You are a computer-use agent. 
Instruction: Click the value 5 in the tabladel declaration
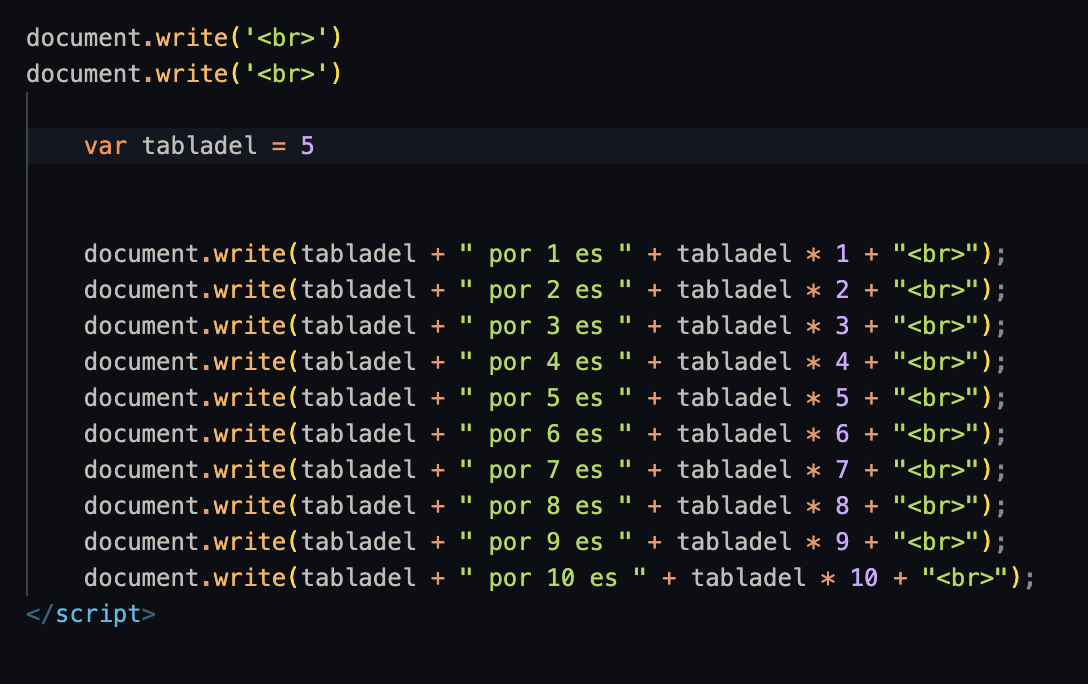coord(307,146)
